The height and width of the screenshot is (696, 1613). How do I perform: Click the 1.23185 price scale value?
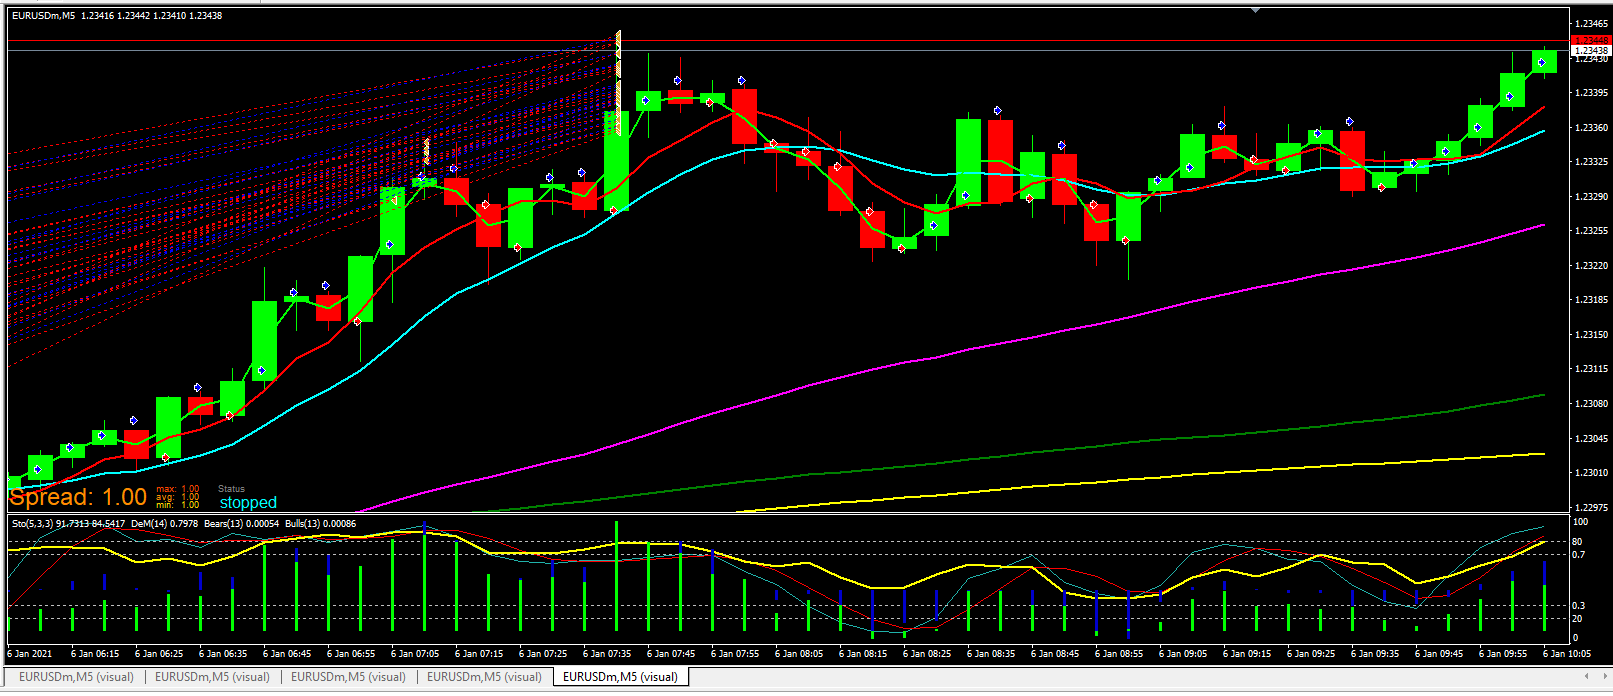tap(1591, 300)
